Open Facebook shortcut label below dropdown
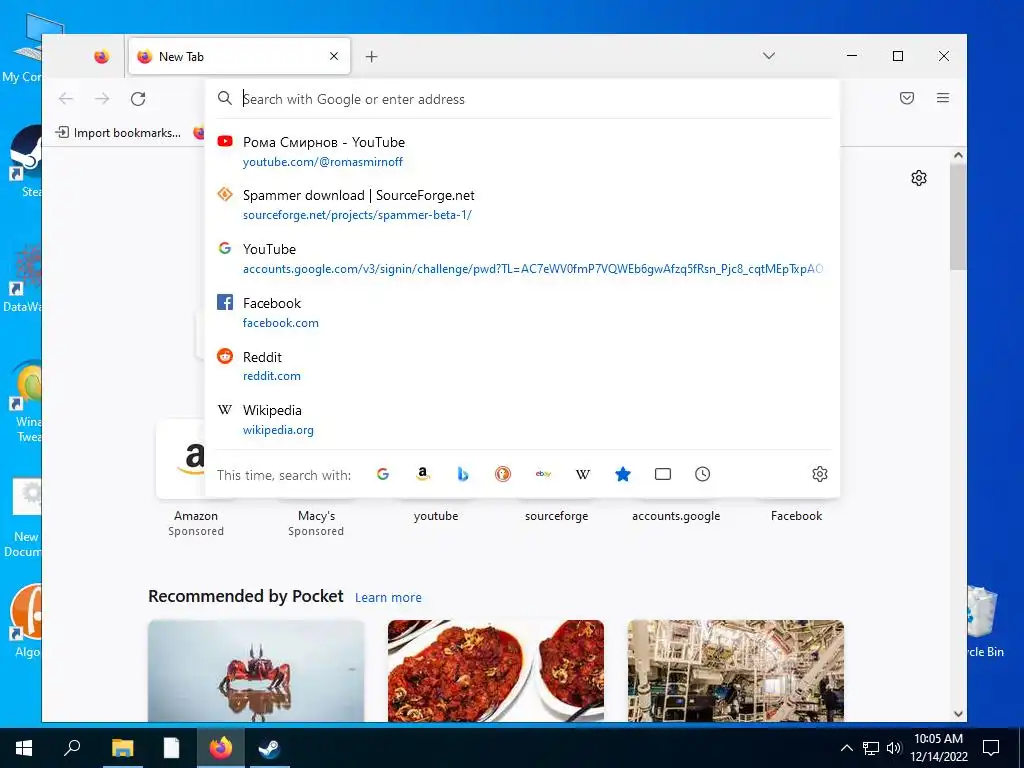This screenshot has width=1024, height=768. coord(796,516)
